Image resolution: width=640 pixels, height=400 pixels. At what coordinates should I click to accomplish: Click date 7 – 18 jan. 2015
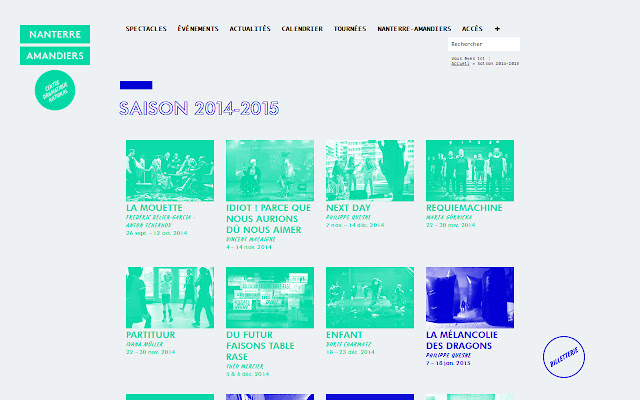click(448, 363)
